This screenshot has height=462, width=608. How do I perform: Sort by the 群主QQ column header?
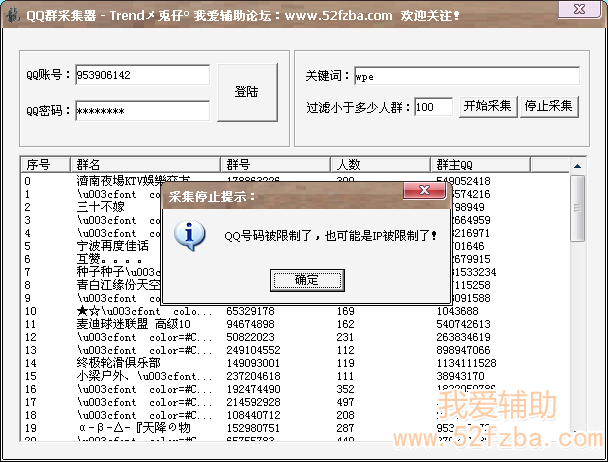point(480,164)
